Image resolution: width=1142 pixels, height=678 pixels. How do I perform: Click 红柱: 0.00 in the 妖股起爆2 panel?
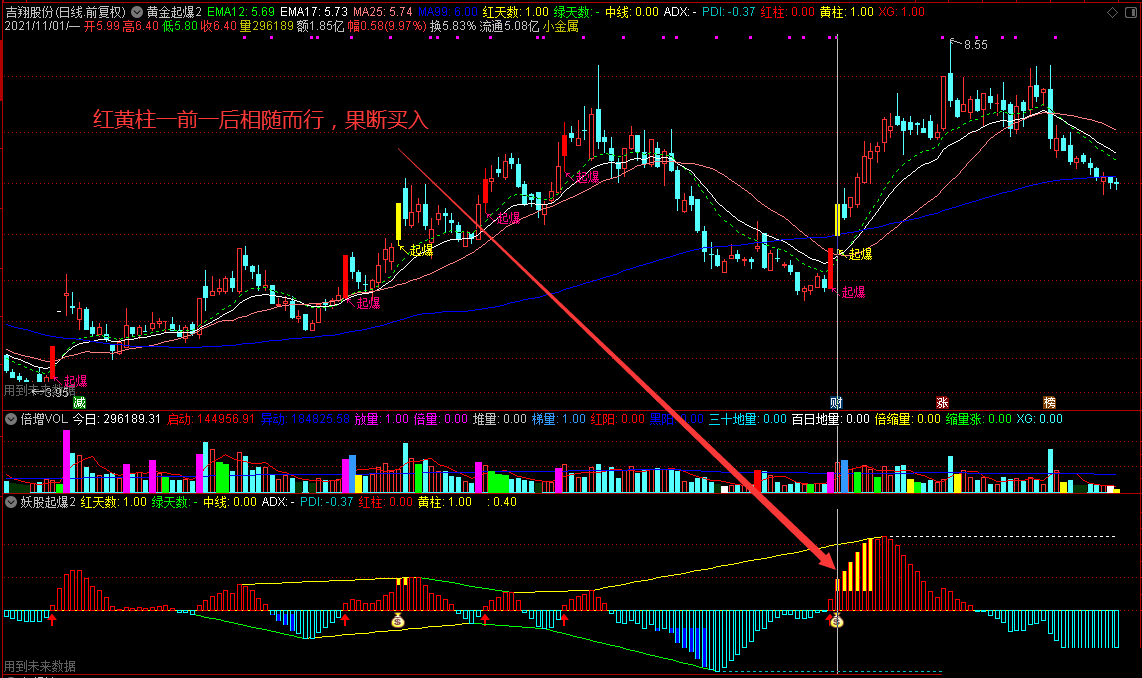[385, 502]
